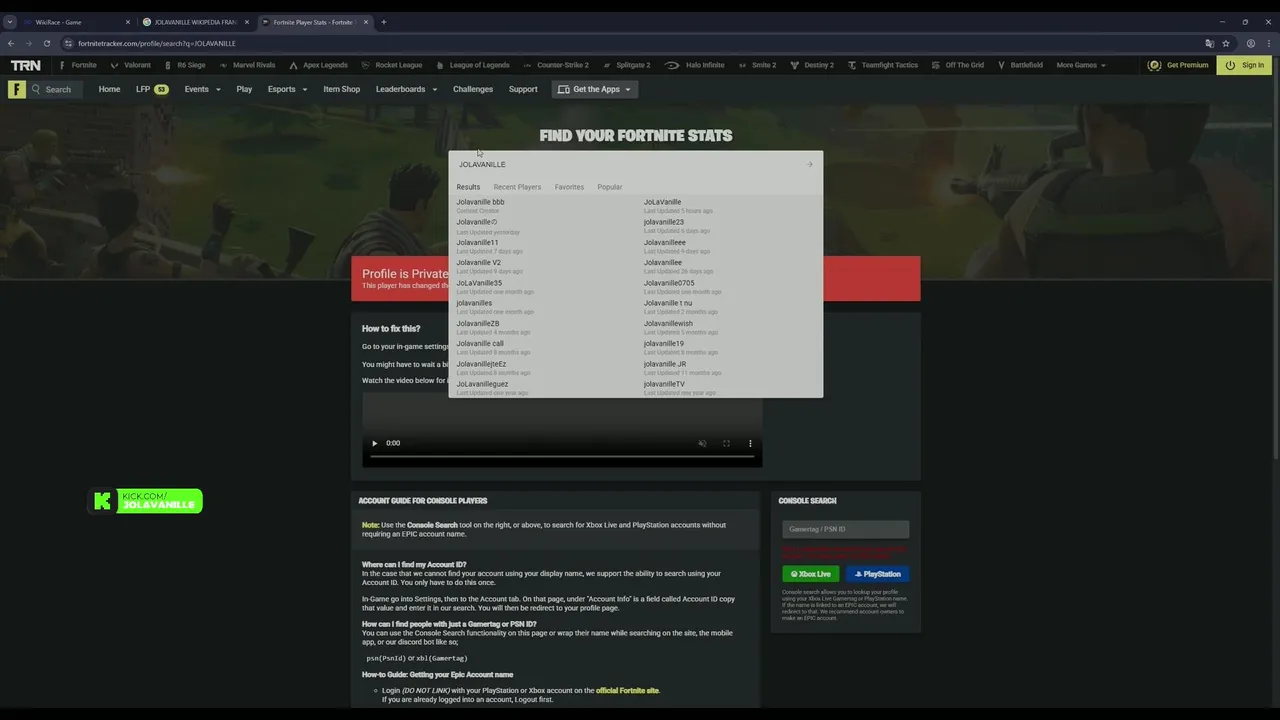Play the tutorial video
1280x720 pixels.
[375, 443]
